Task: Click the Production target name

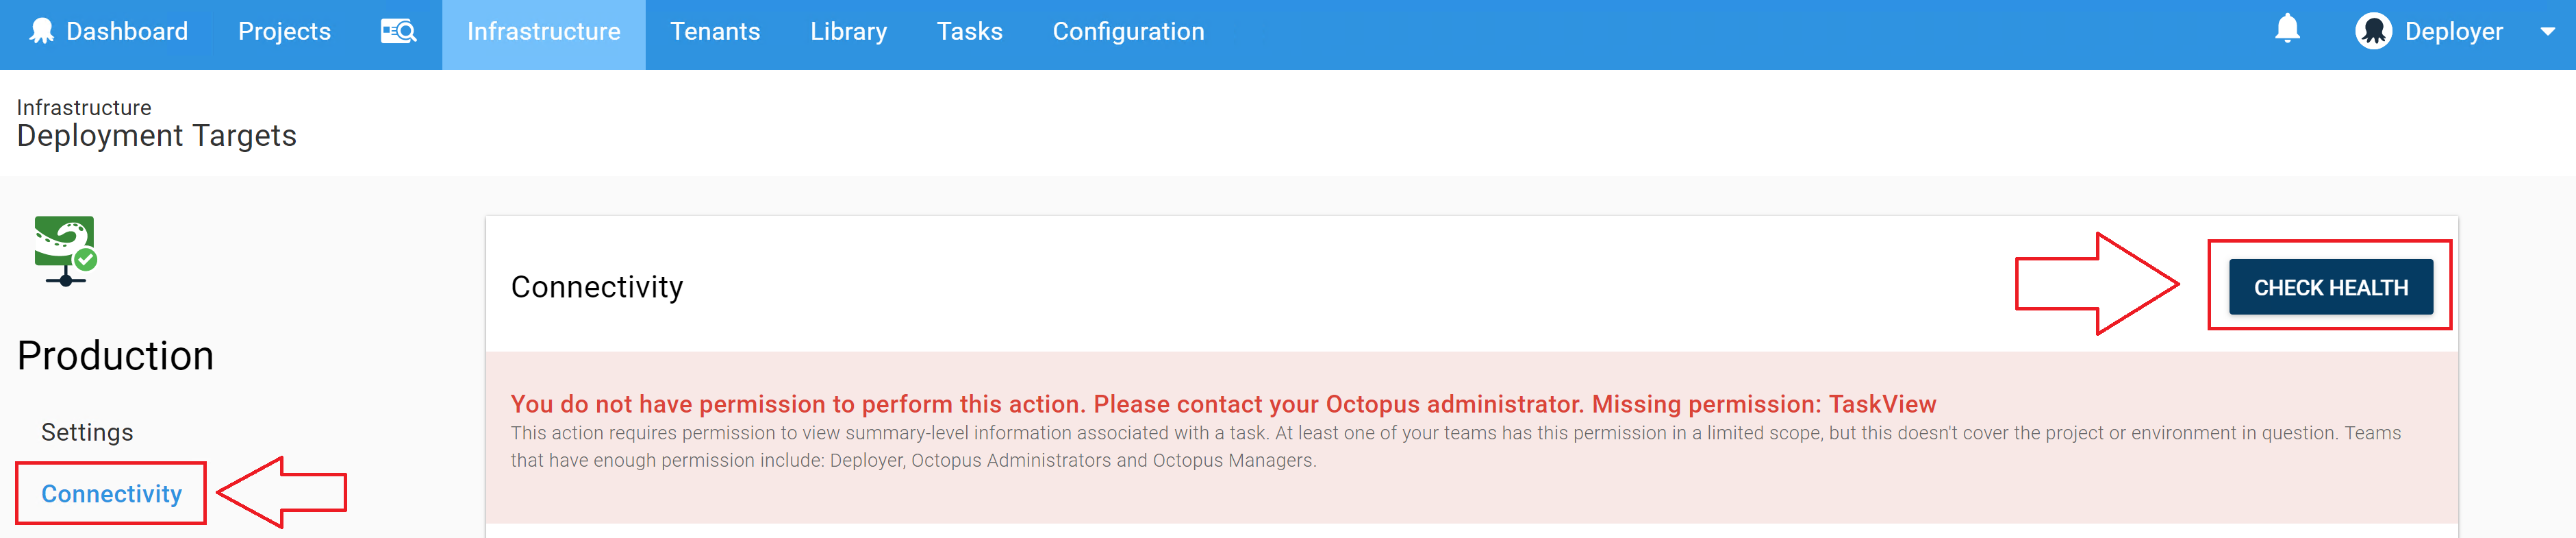Action: 114,355
